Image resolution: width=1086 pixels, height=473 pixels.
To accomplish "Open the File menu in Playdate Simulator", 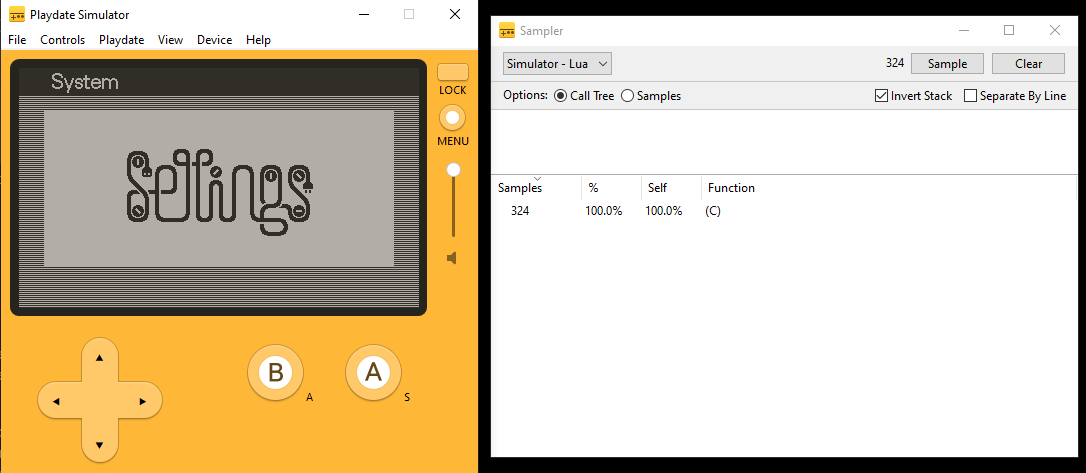I will [17, 39].
